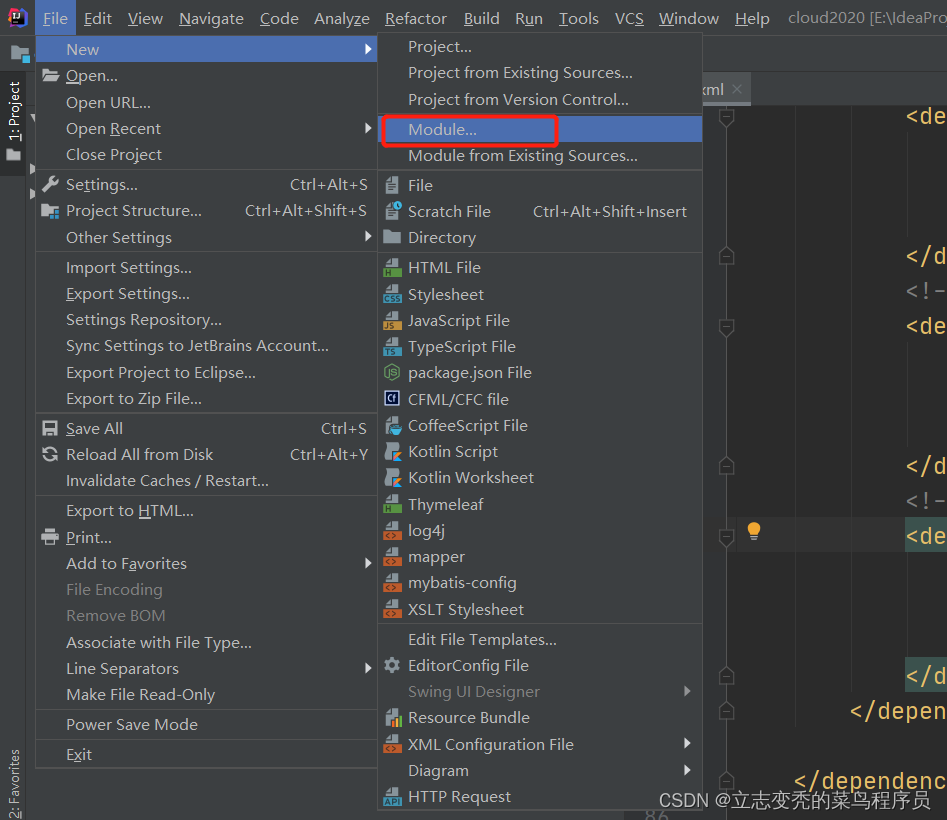
Task: Toggle Power Save Mode
Action: pos(207,725)
